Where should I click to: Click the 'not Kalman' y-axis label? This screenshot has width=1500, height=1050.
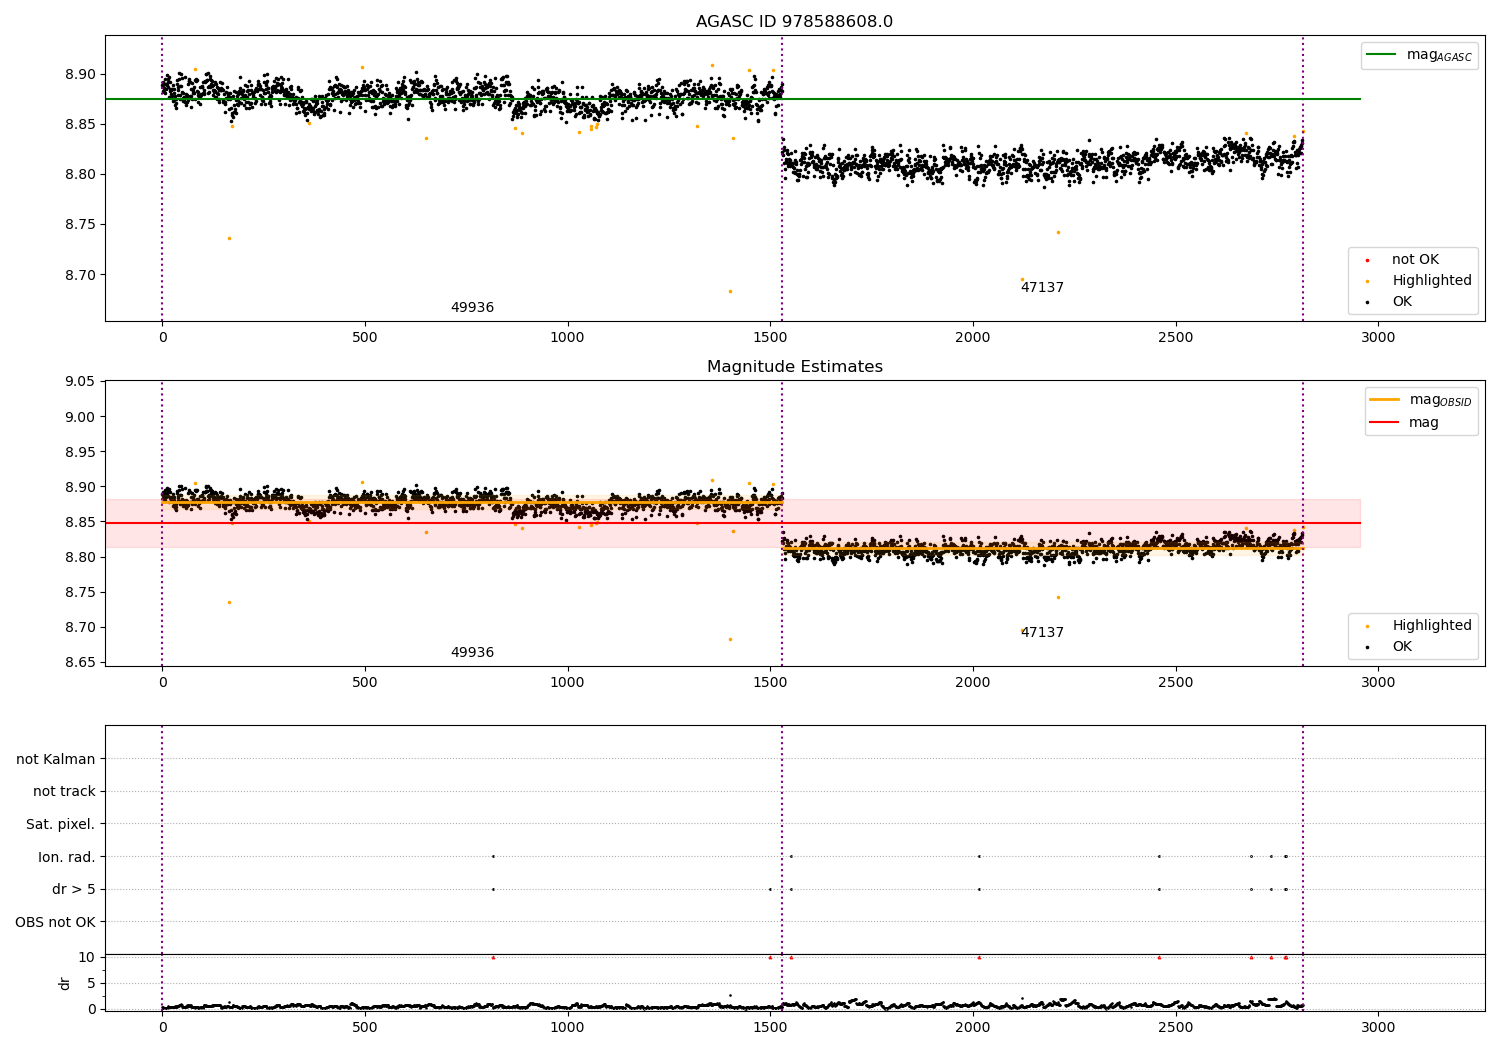click(56, 759)
